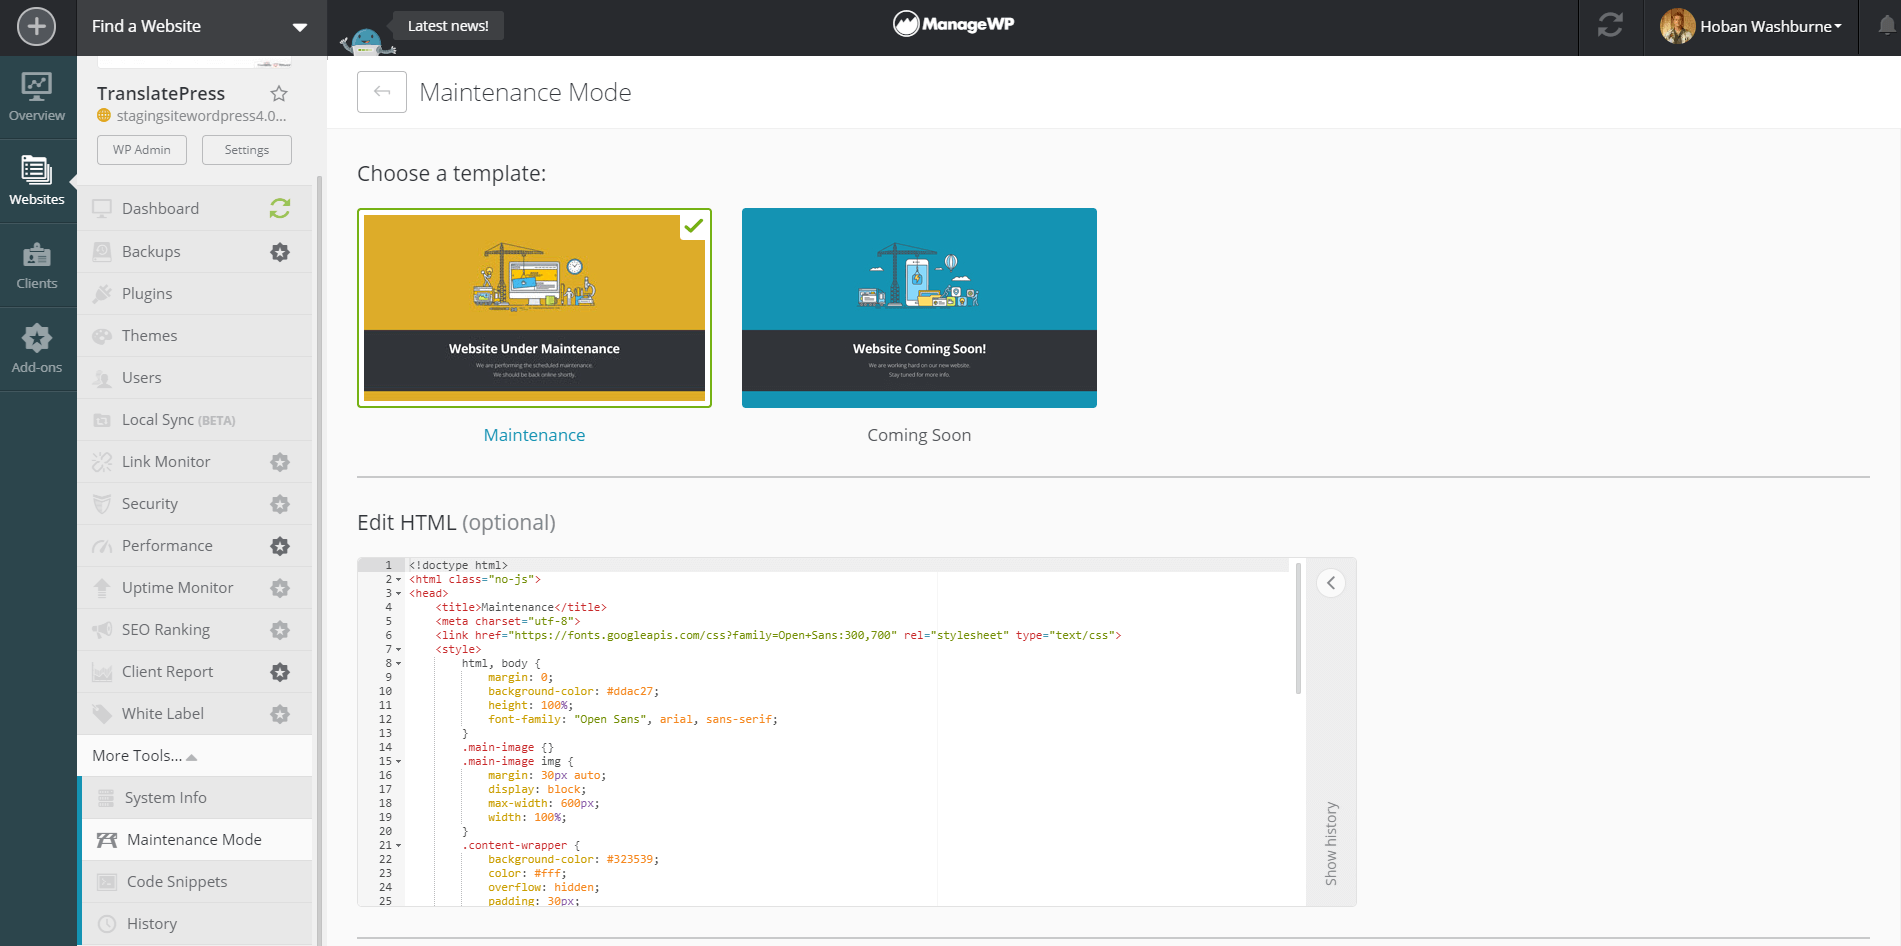Open the Find a Website dropdown

[x=201, y=27]
